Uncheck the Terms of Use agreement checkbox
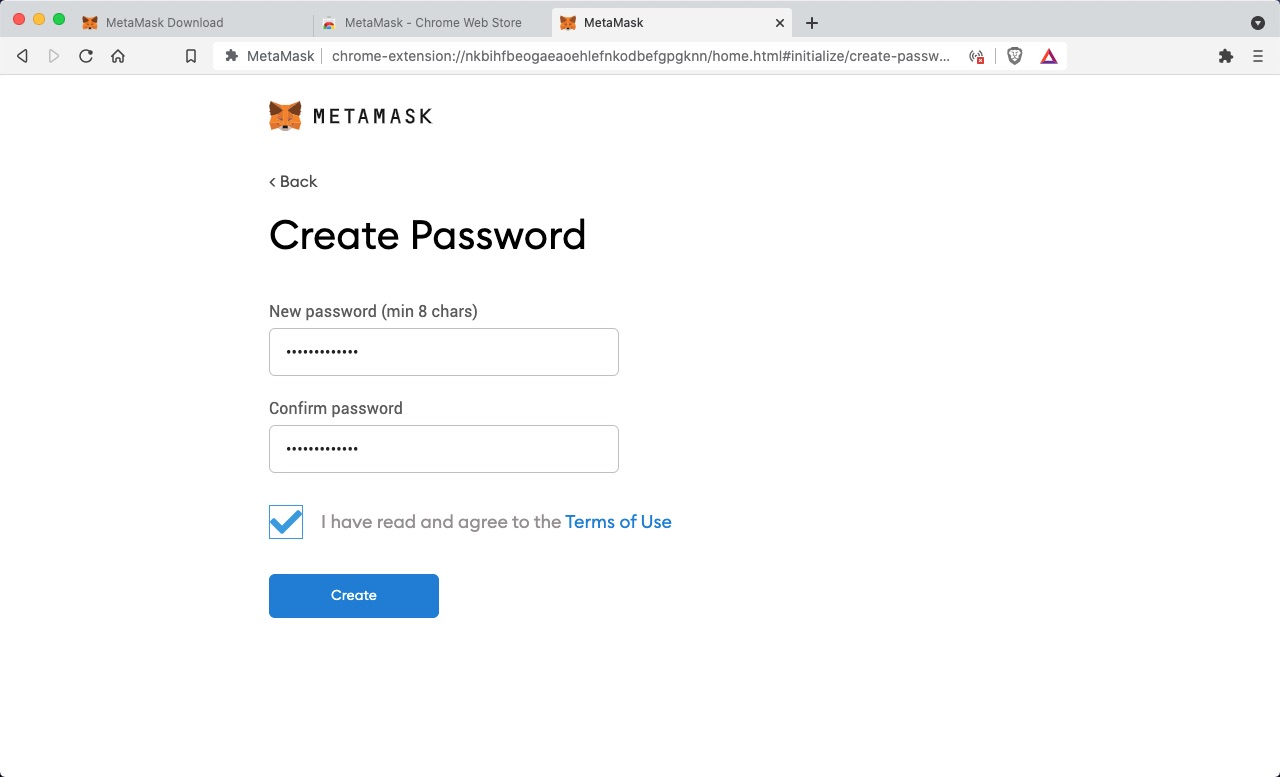Viewport: 1280px width, 777px height. [286, 522]
